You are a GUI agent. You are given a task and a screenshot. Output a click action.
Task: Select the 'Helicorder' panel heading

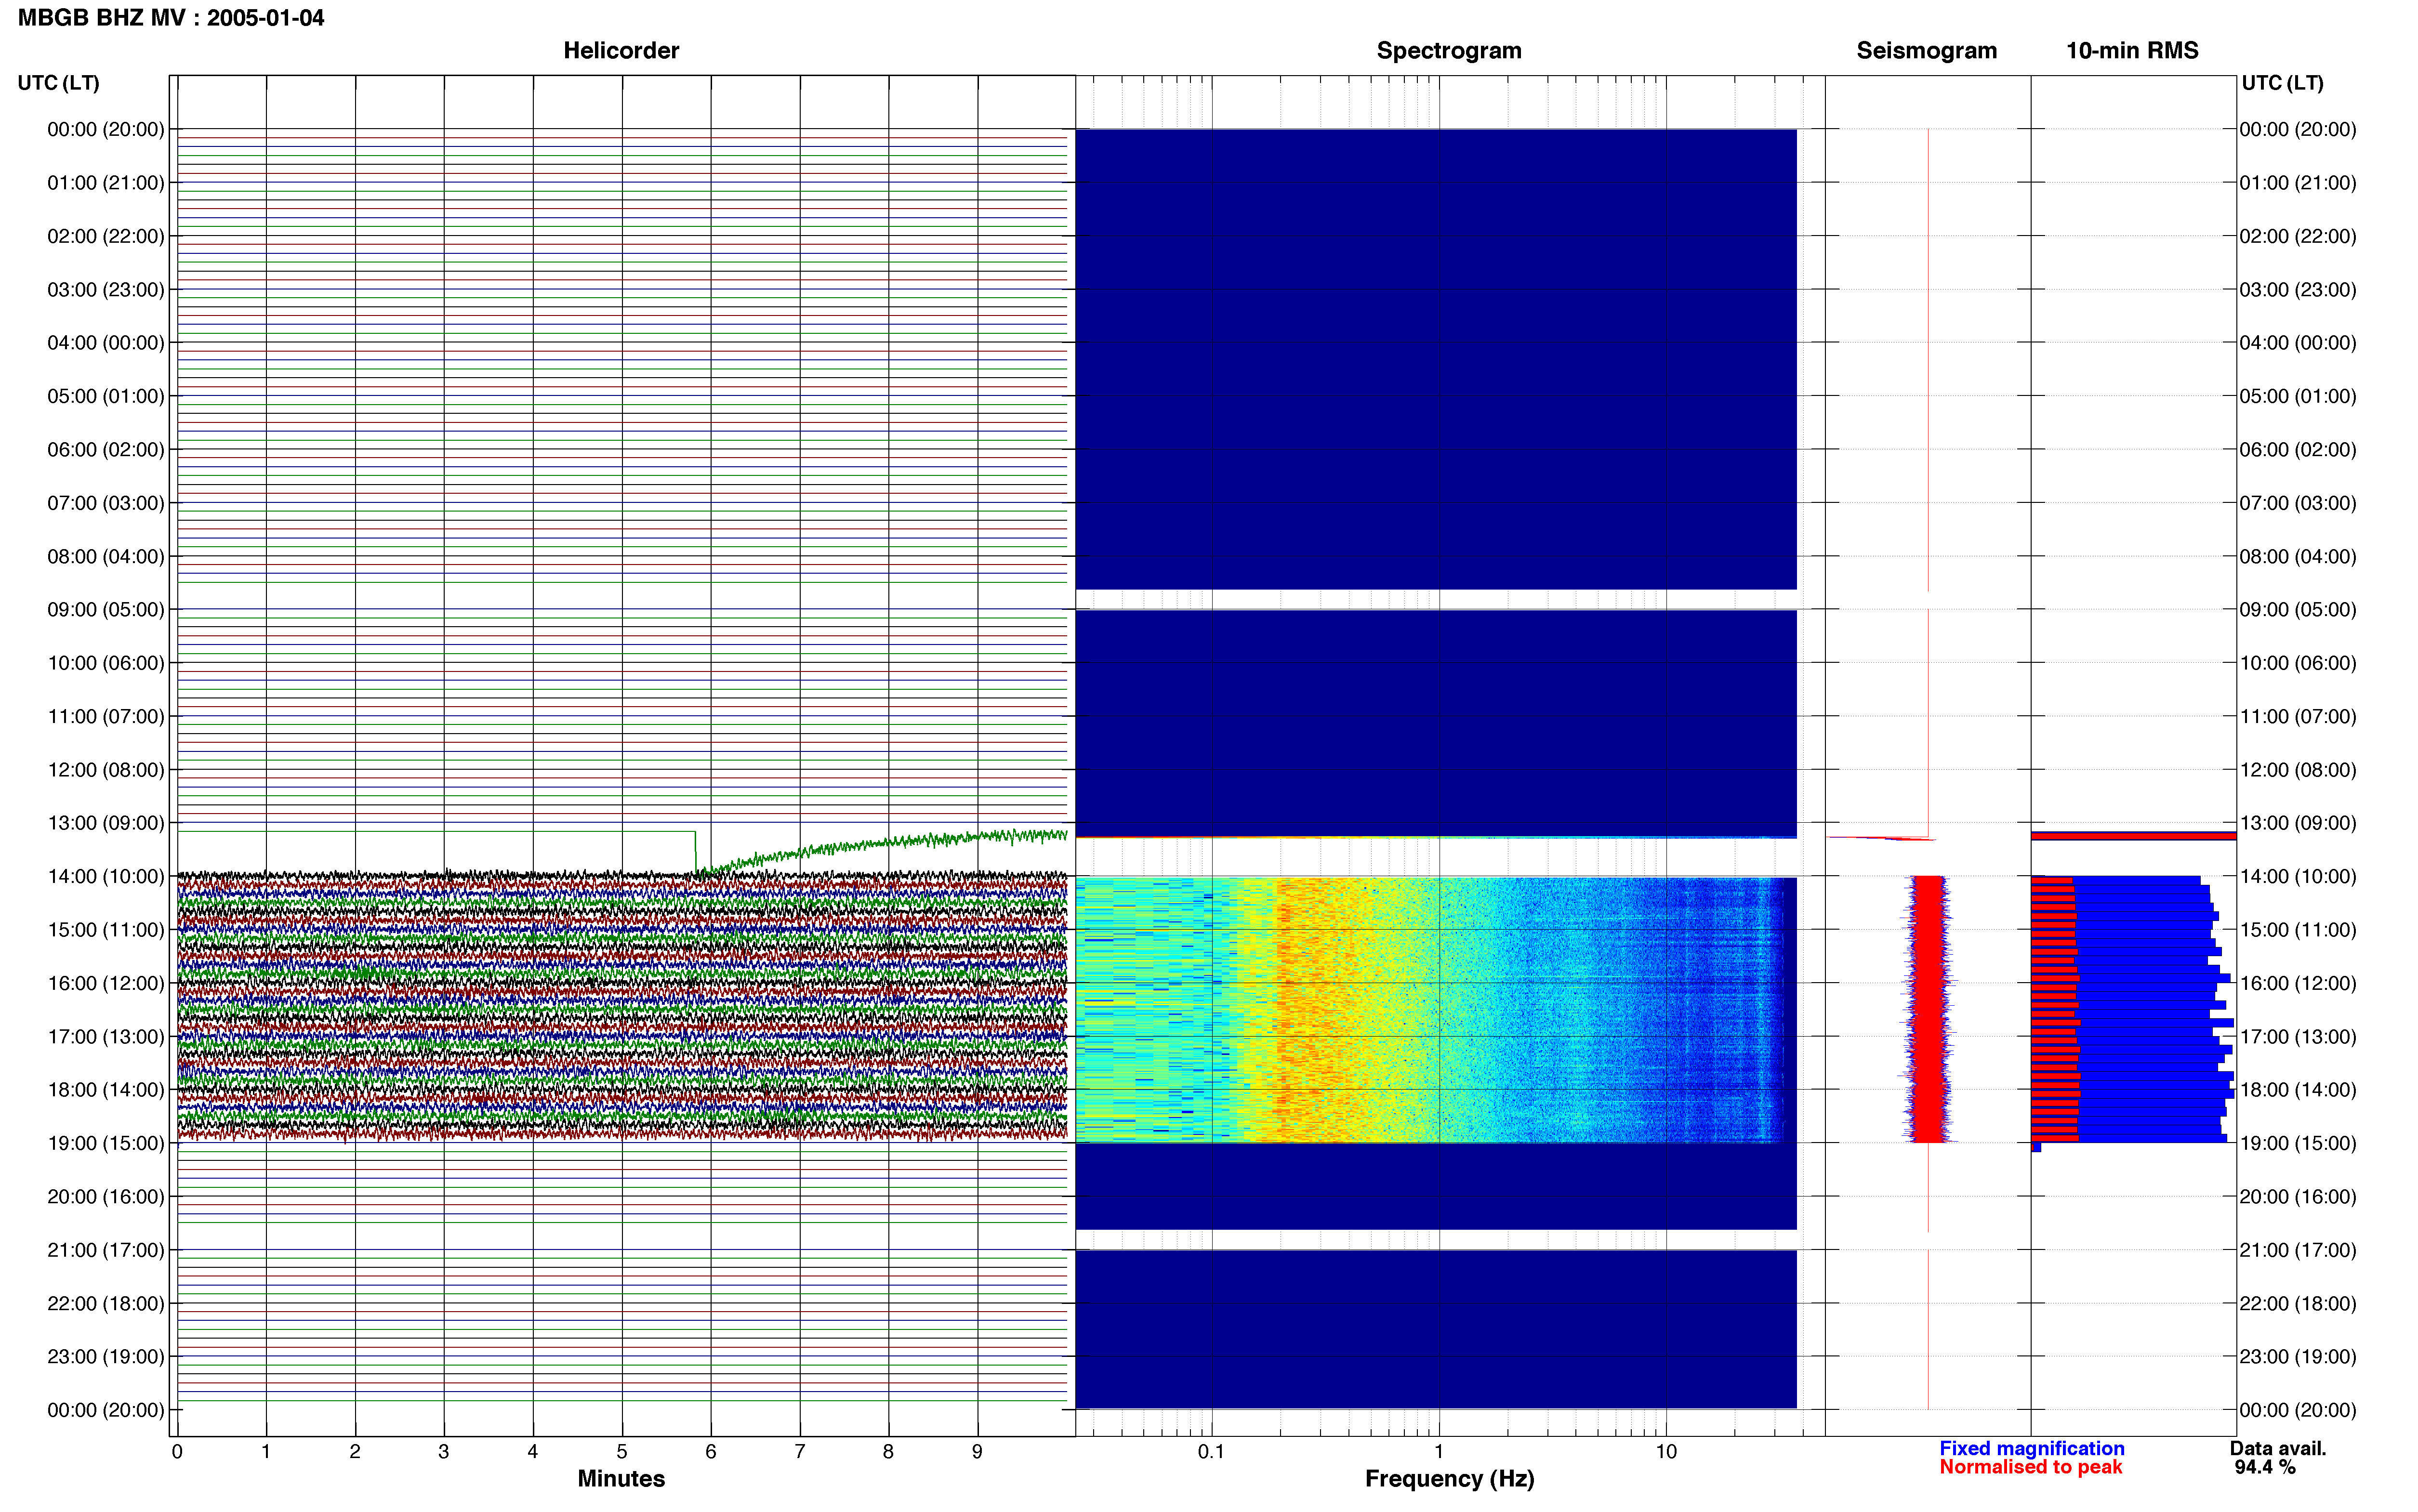pyautogui.click(x=621, y=51)
